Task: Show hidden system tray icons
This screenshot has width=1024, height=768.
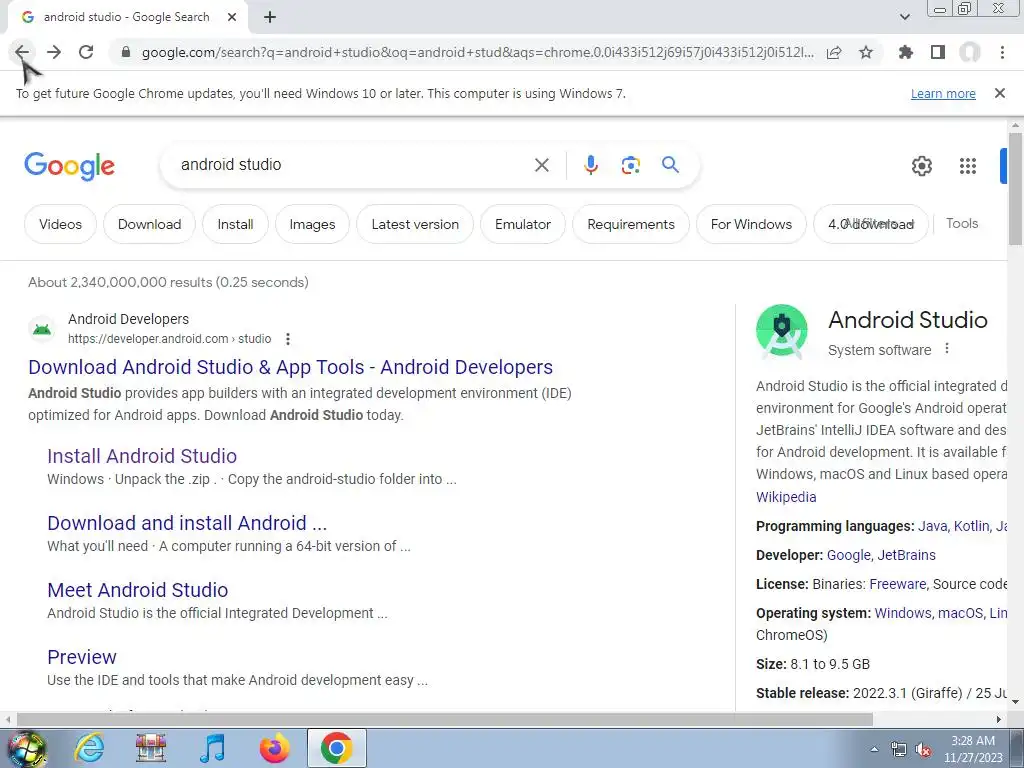Action: pos(874,749)
